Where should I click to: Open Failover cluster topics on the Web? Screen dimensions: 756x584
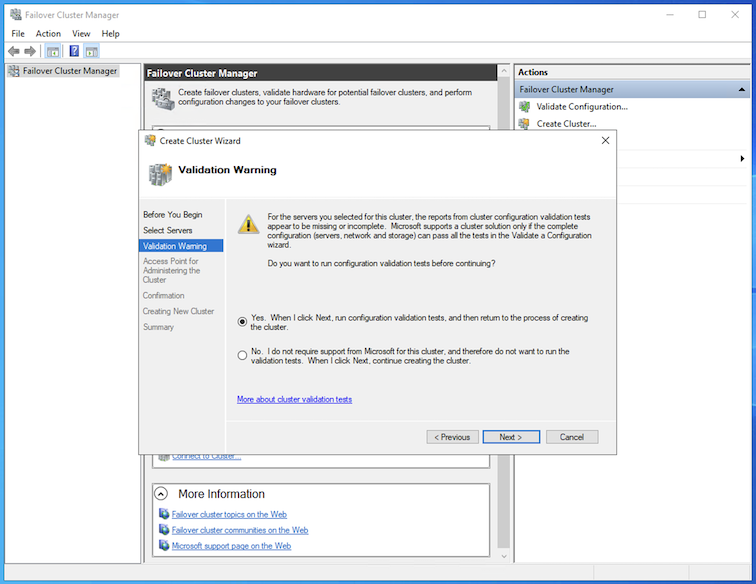tap(229, 515)
